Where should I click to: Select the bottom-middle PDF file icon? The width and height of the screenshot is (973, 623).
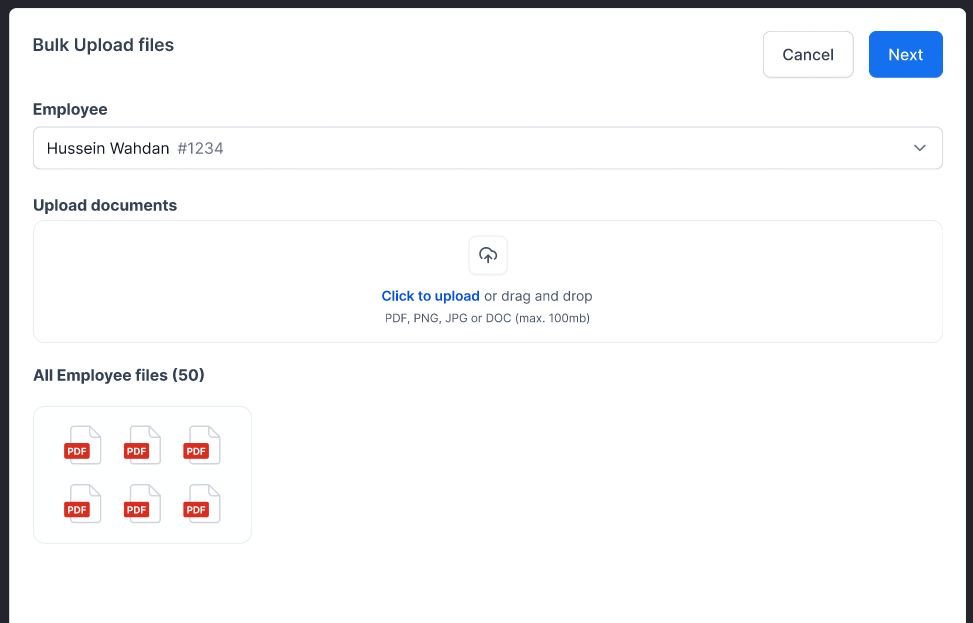(x=142, y=505)
